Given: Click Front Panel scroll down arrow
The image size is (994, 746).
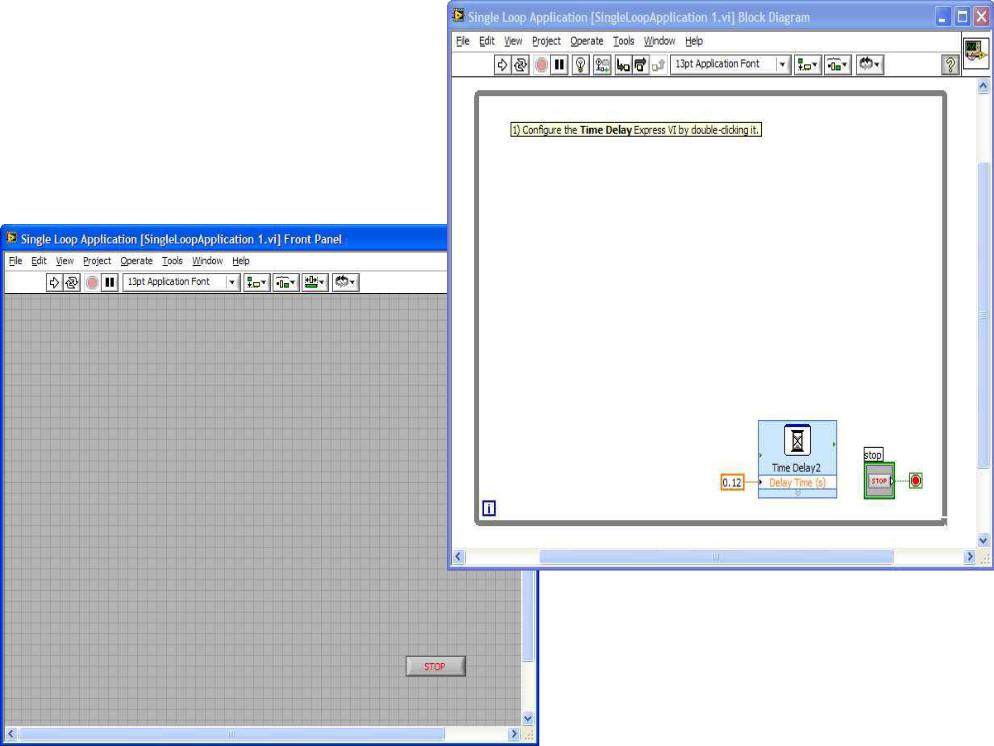Looking at the screenshot, I should coord(527,719).
